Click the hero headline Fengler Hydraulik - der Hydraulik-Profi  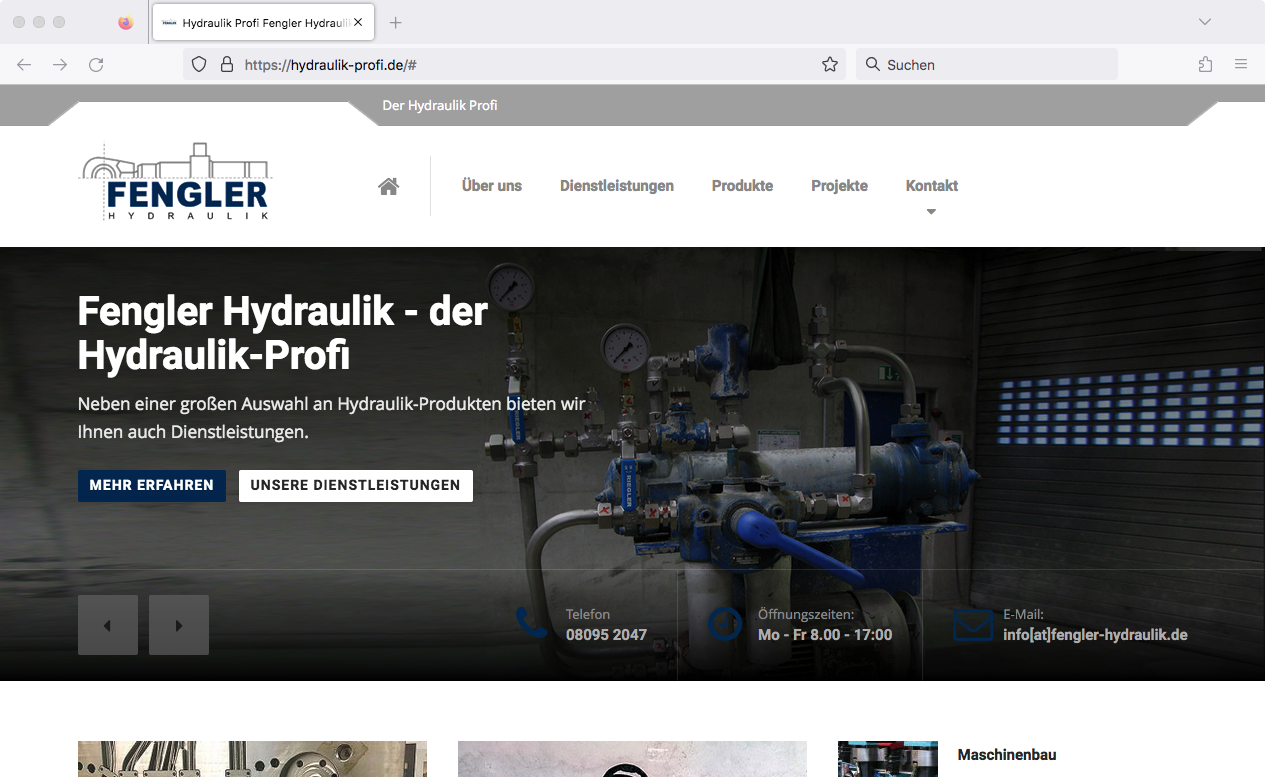point(283,333)
